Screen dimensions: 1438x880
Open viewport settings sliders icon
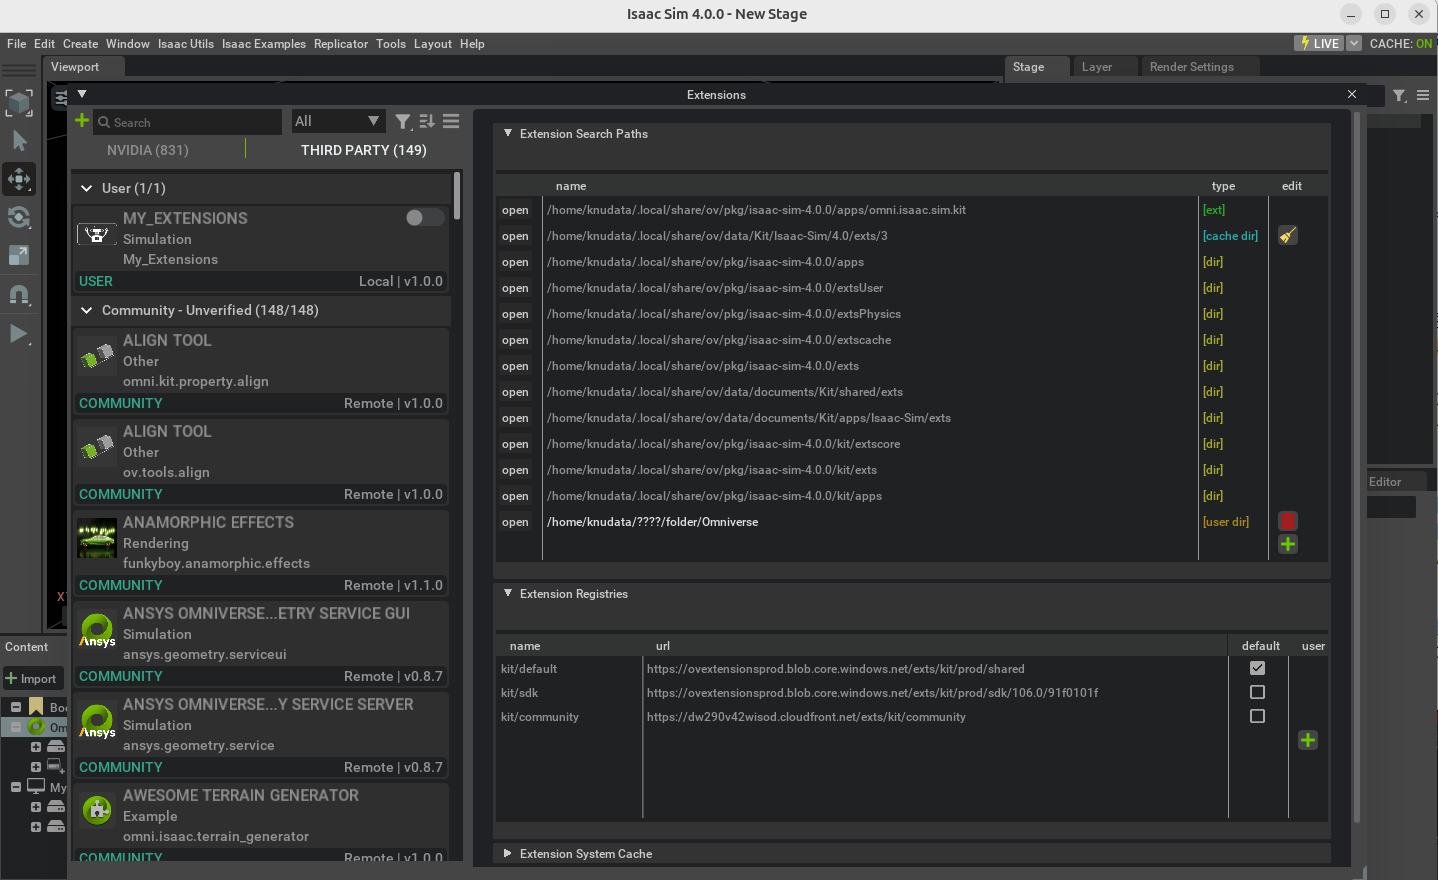(61, 97)
